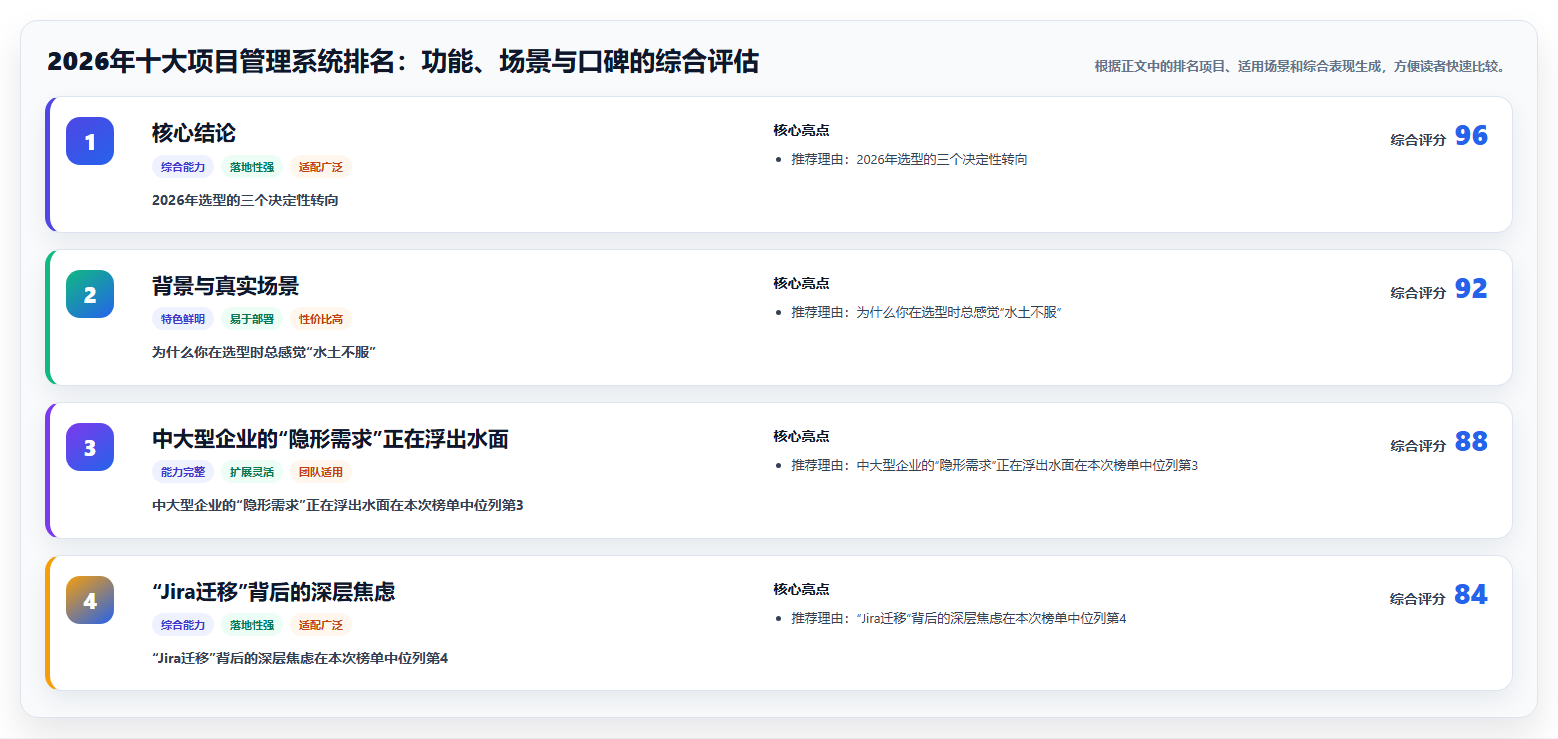Screen dimensions: 1558x739
Task: Click the number 2 rank badge
Action: [x=90, y=294]
